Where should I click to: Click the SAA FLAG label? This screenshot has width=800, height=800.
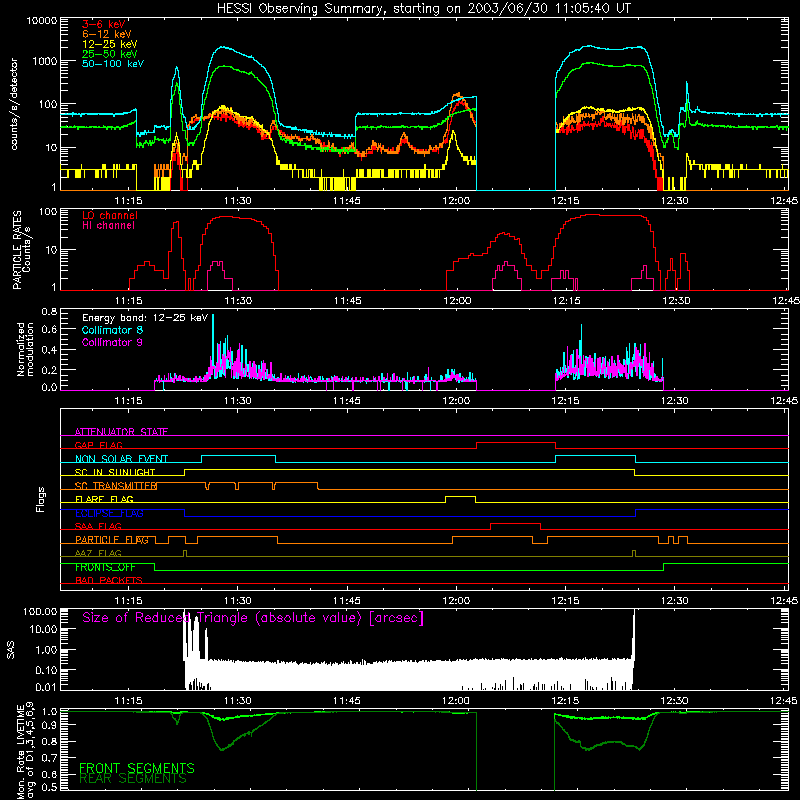point(98,526)
